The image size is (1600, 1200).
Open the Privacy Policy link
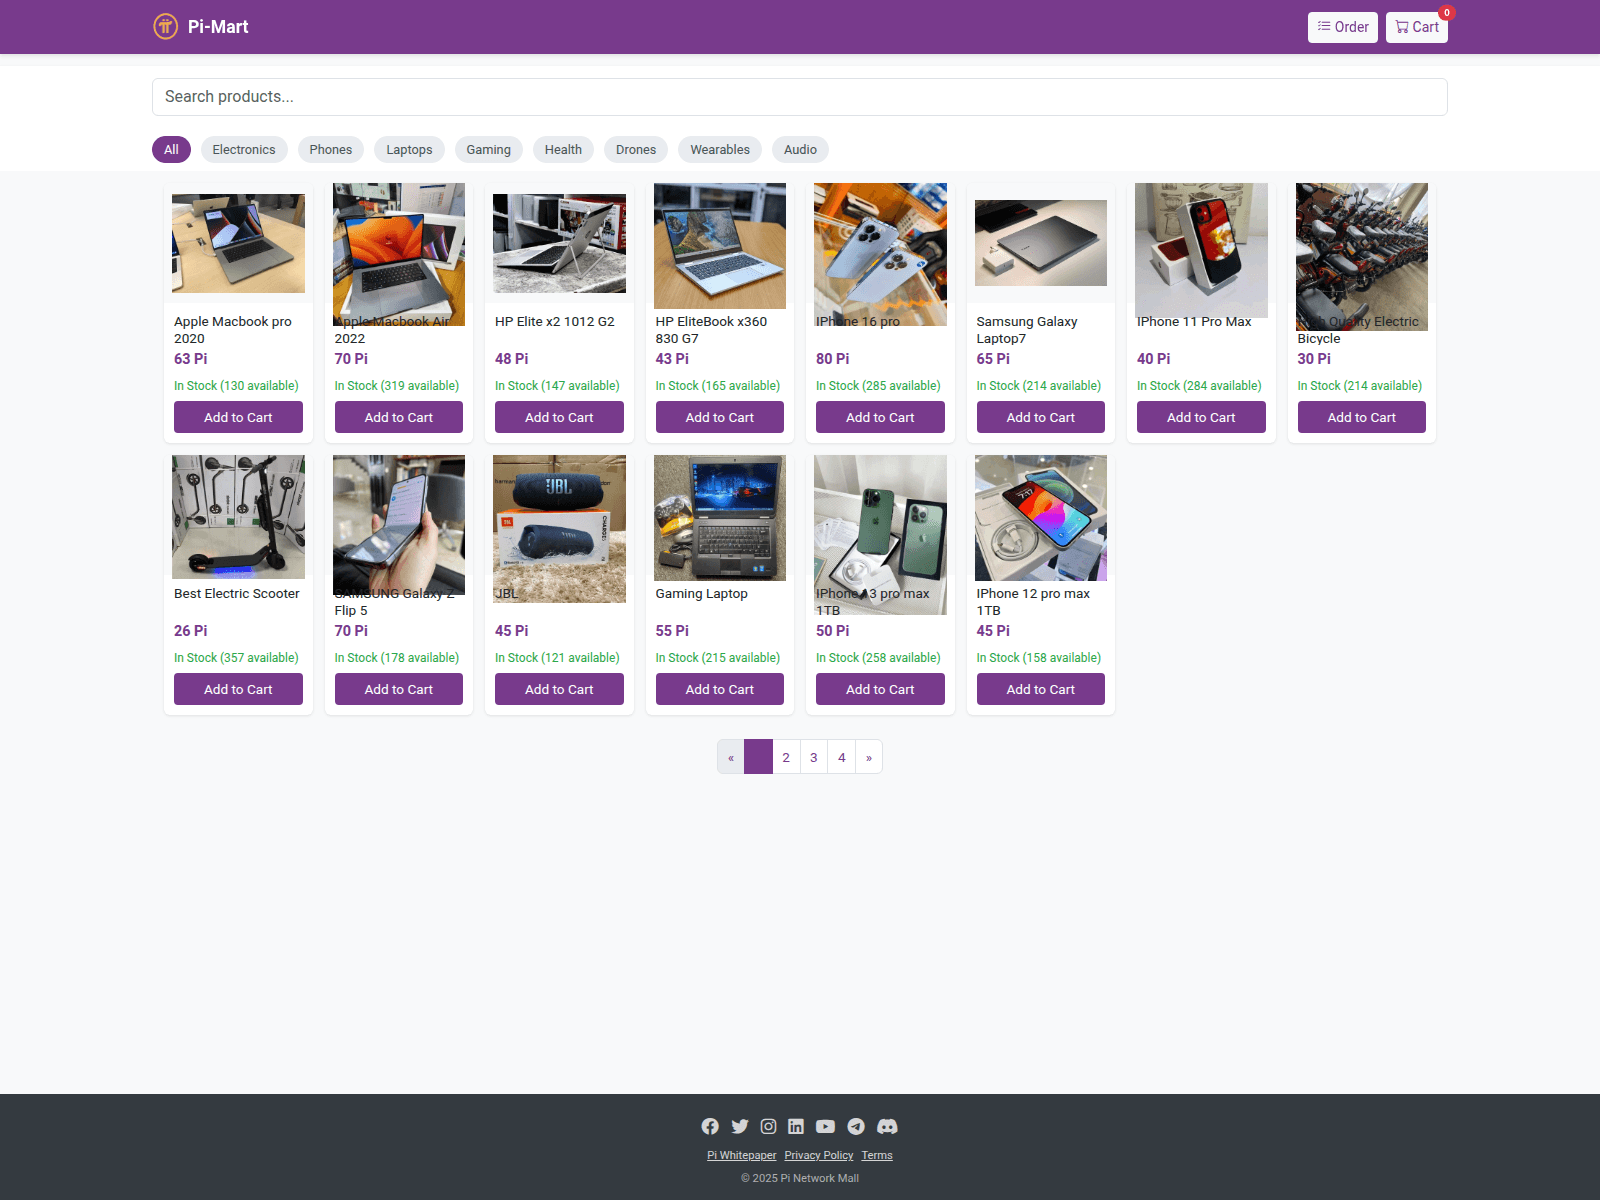coord(819,1155)
